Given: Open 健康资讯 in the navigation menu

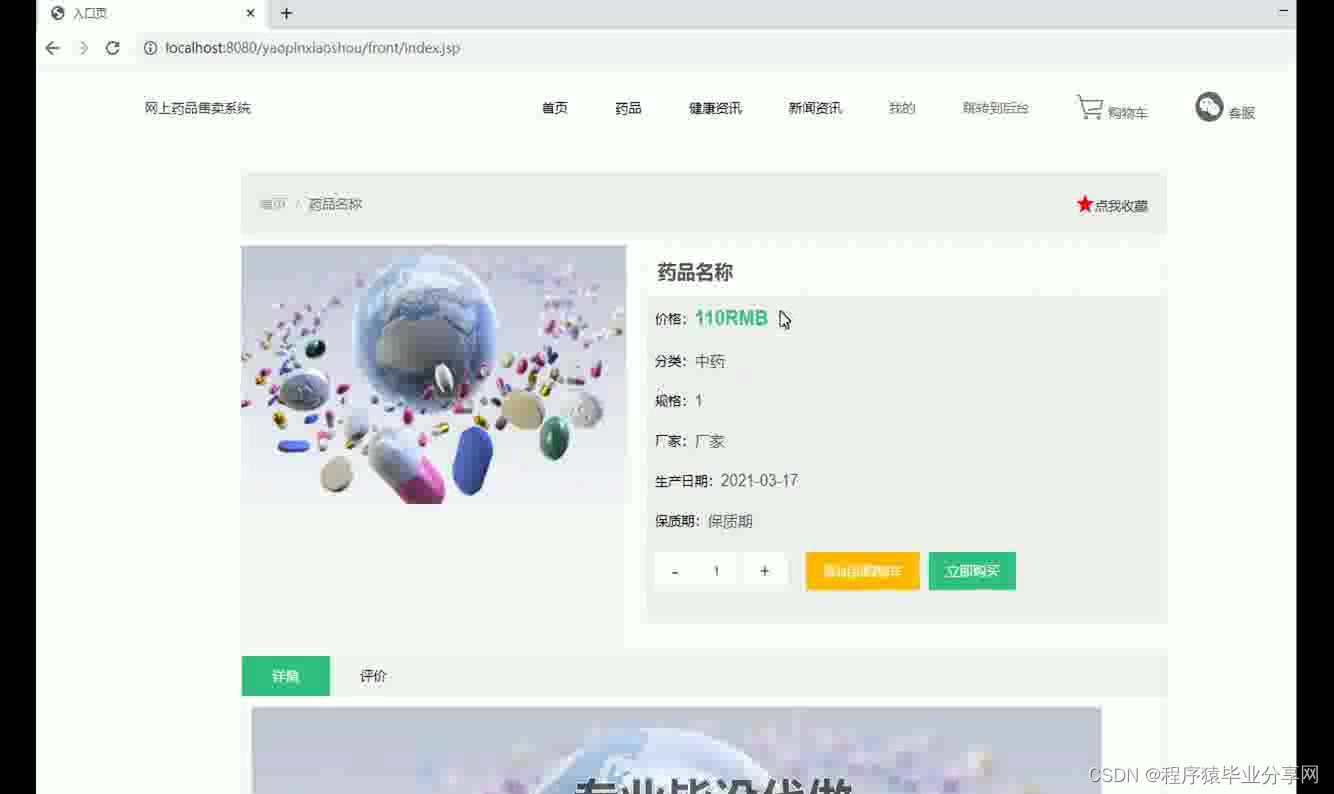Looking at the screenshot, I should coord(715,108).
